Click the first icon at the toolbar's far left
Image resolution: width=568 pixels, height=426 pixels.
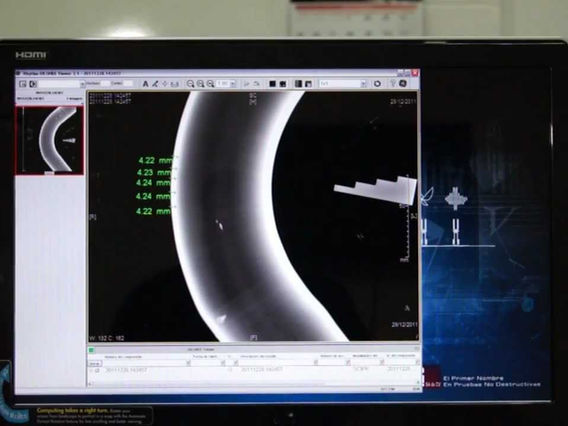point(22,84)
